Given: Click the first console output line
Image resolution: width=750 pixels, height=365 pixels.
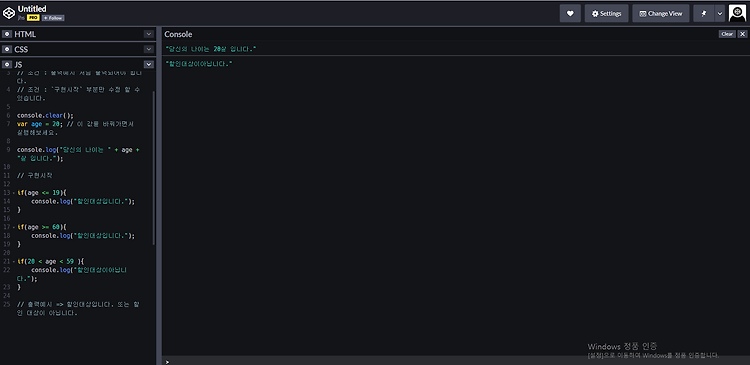Looking at the screenshot, I should (210, 49).
